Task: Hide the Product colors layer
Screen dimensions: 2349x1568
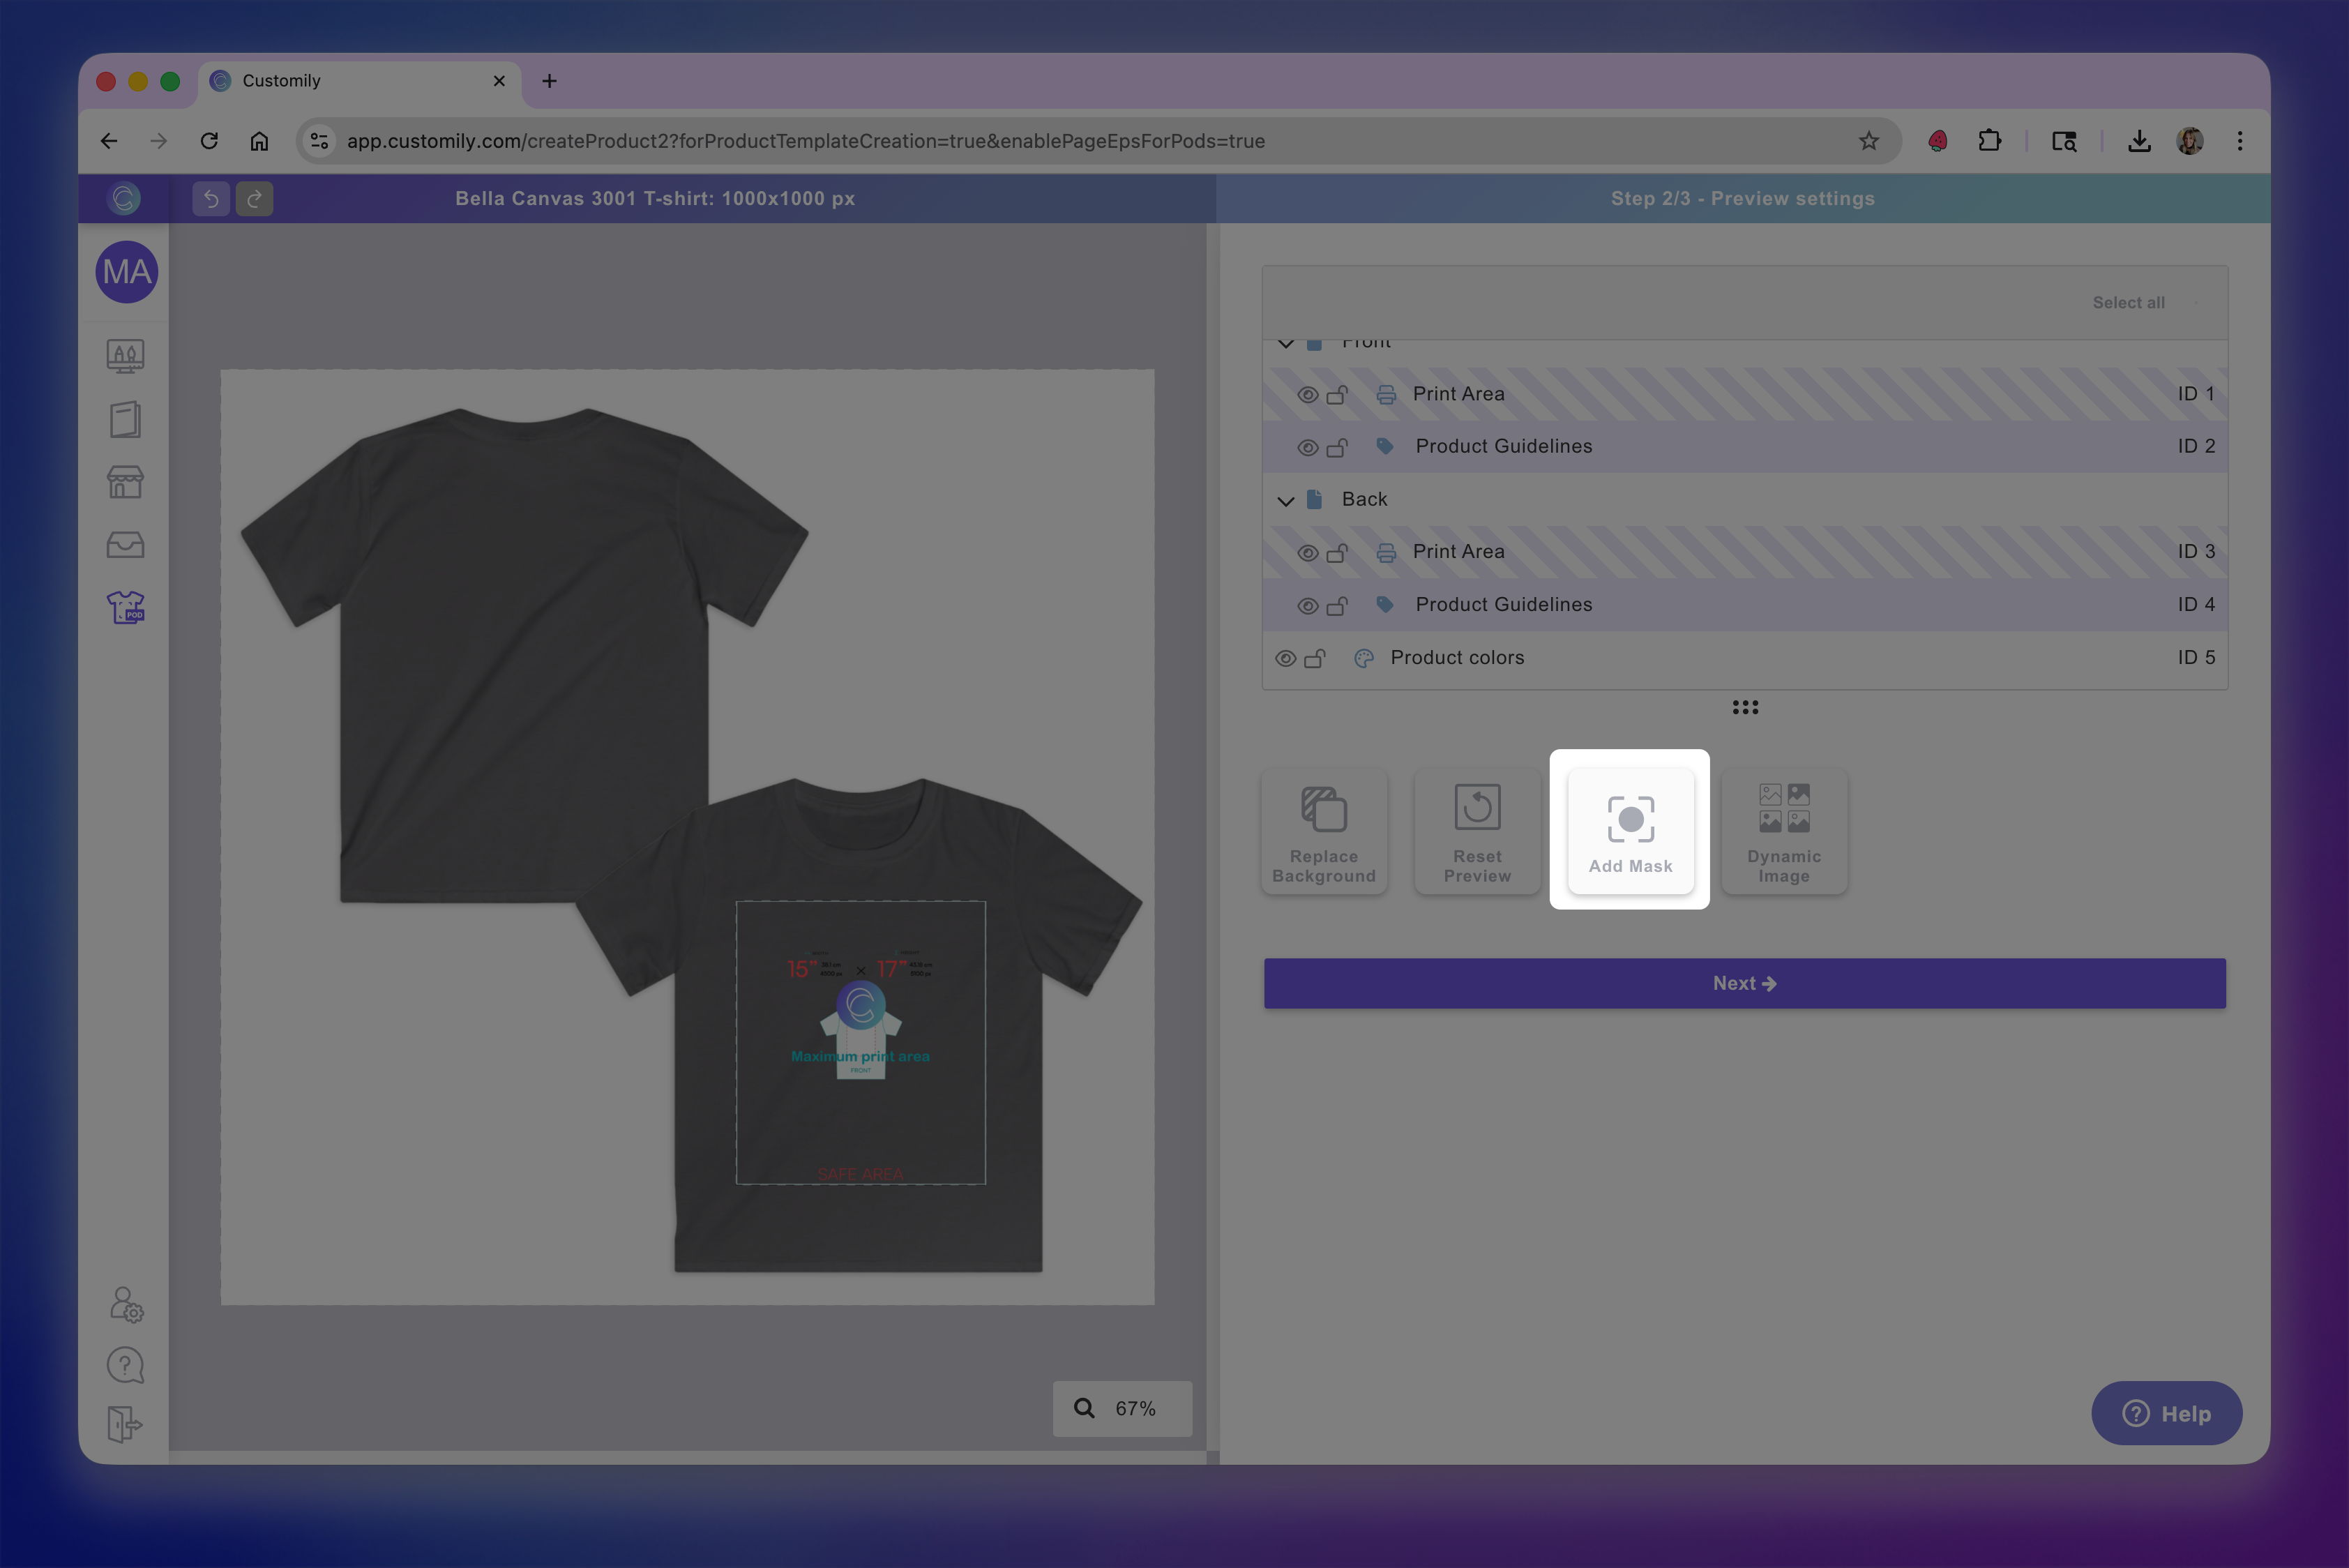Action: click(1285, 658)
